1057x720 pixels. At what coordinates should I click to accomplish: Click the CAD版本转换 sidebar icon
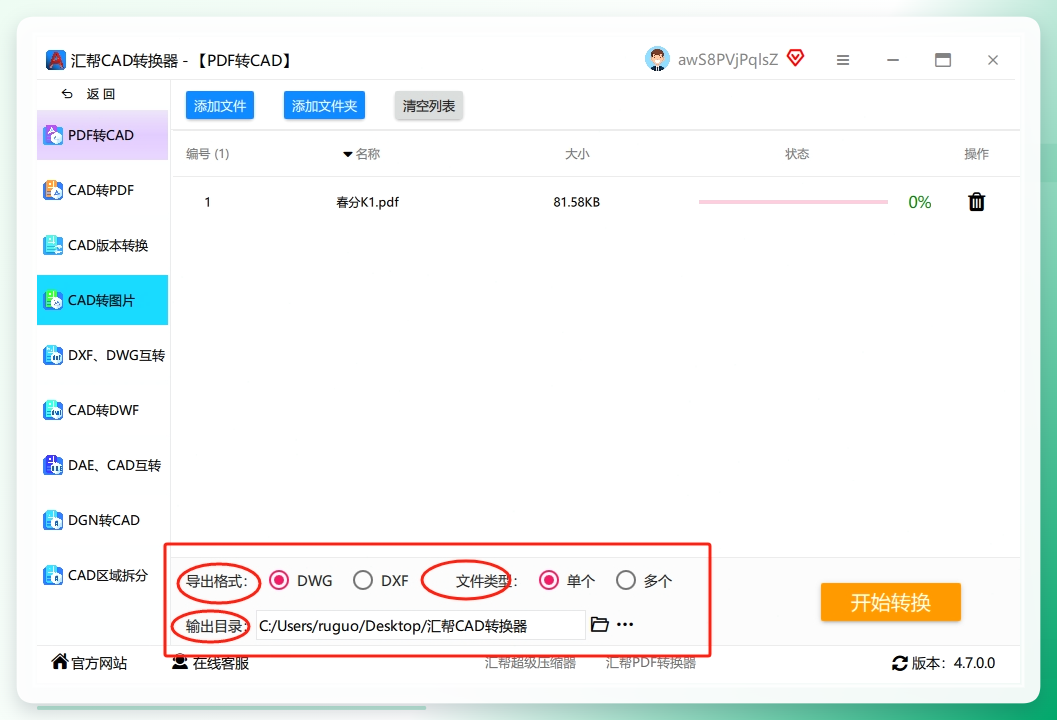[53, 245]
